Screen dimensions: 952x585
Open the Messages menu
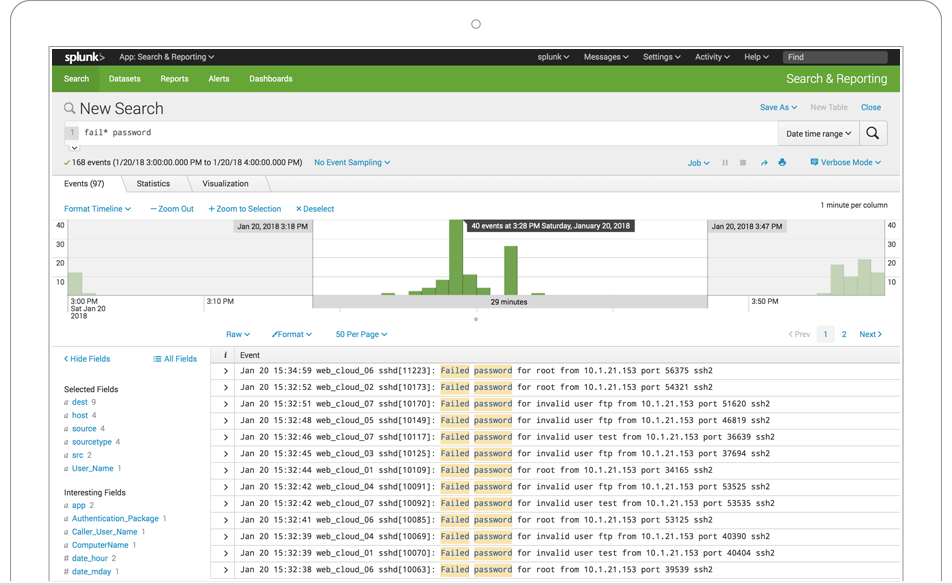pyautogui.click(x=606, y=57)
